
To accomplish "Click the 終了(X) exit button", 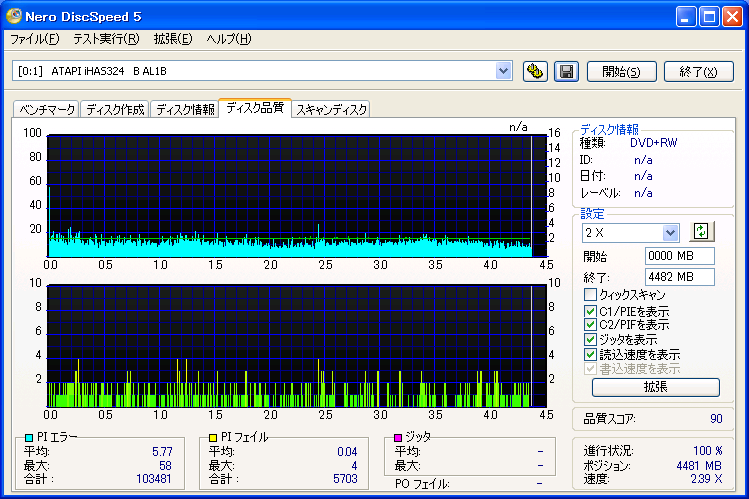I will click(x=699, y=72).
